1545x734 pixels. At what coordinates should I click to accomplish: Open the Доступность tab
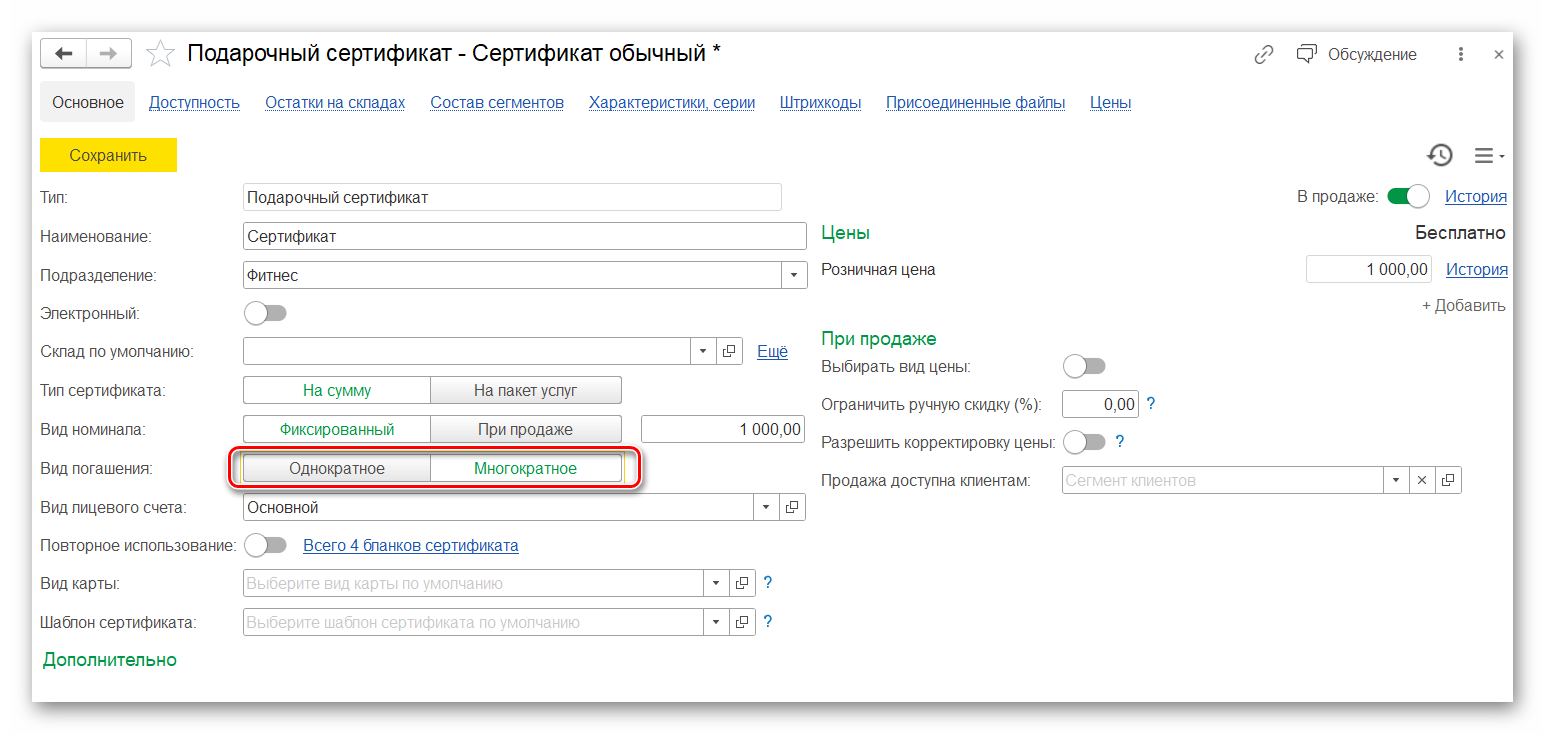click(194, 102)
